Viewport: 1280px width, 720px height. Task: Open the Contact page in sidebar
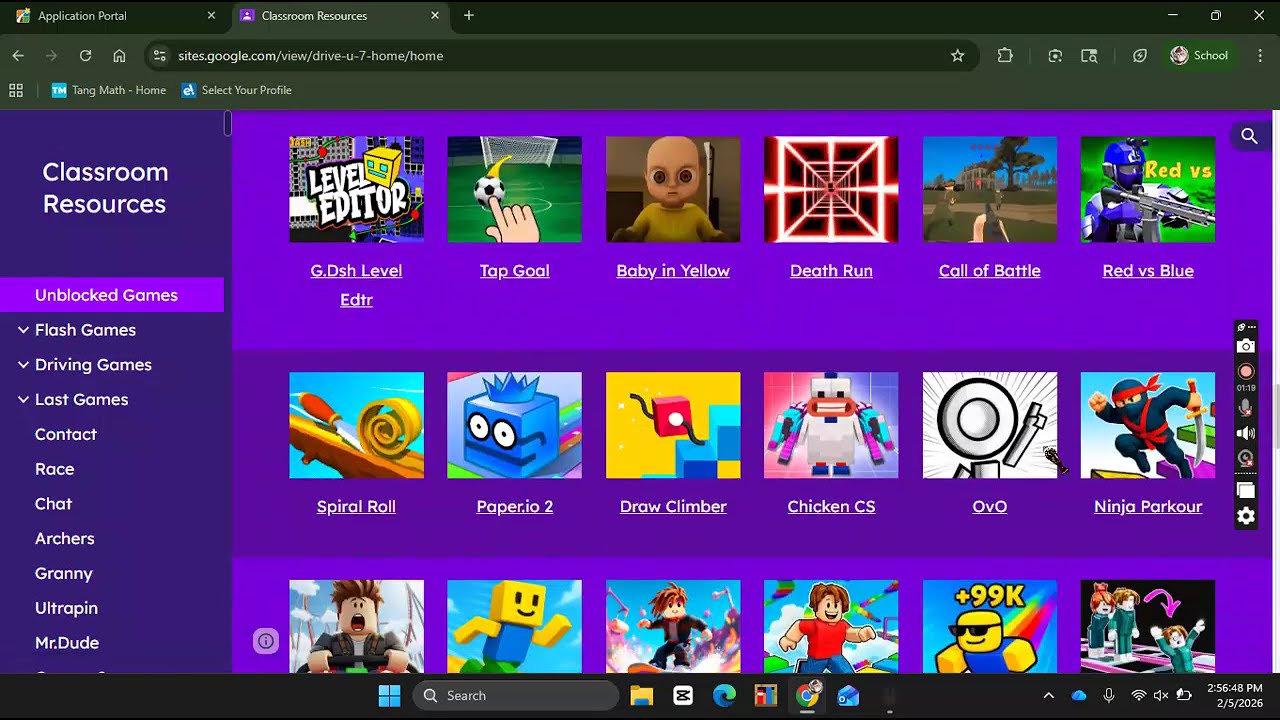click(66, 434)
